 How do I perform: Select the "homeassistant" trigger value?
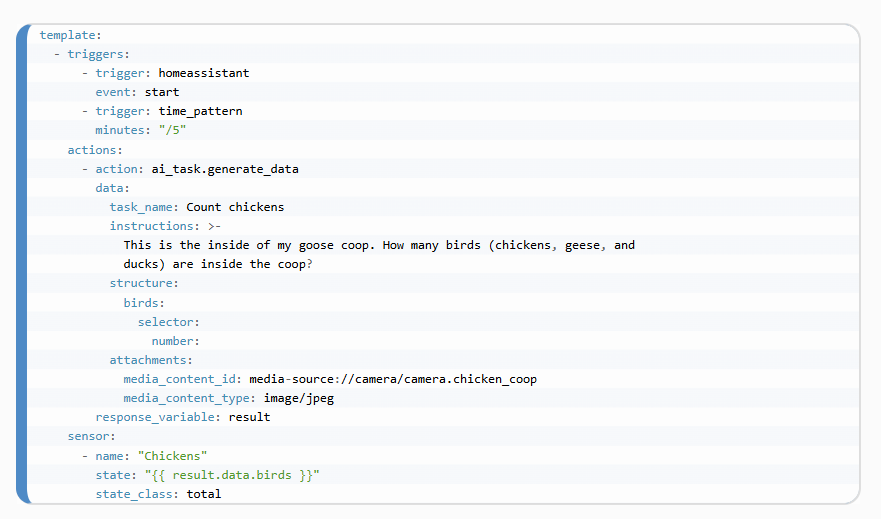pos(203,73)
